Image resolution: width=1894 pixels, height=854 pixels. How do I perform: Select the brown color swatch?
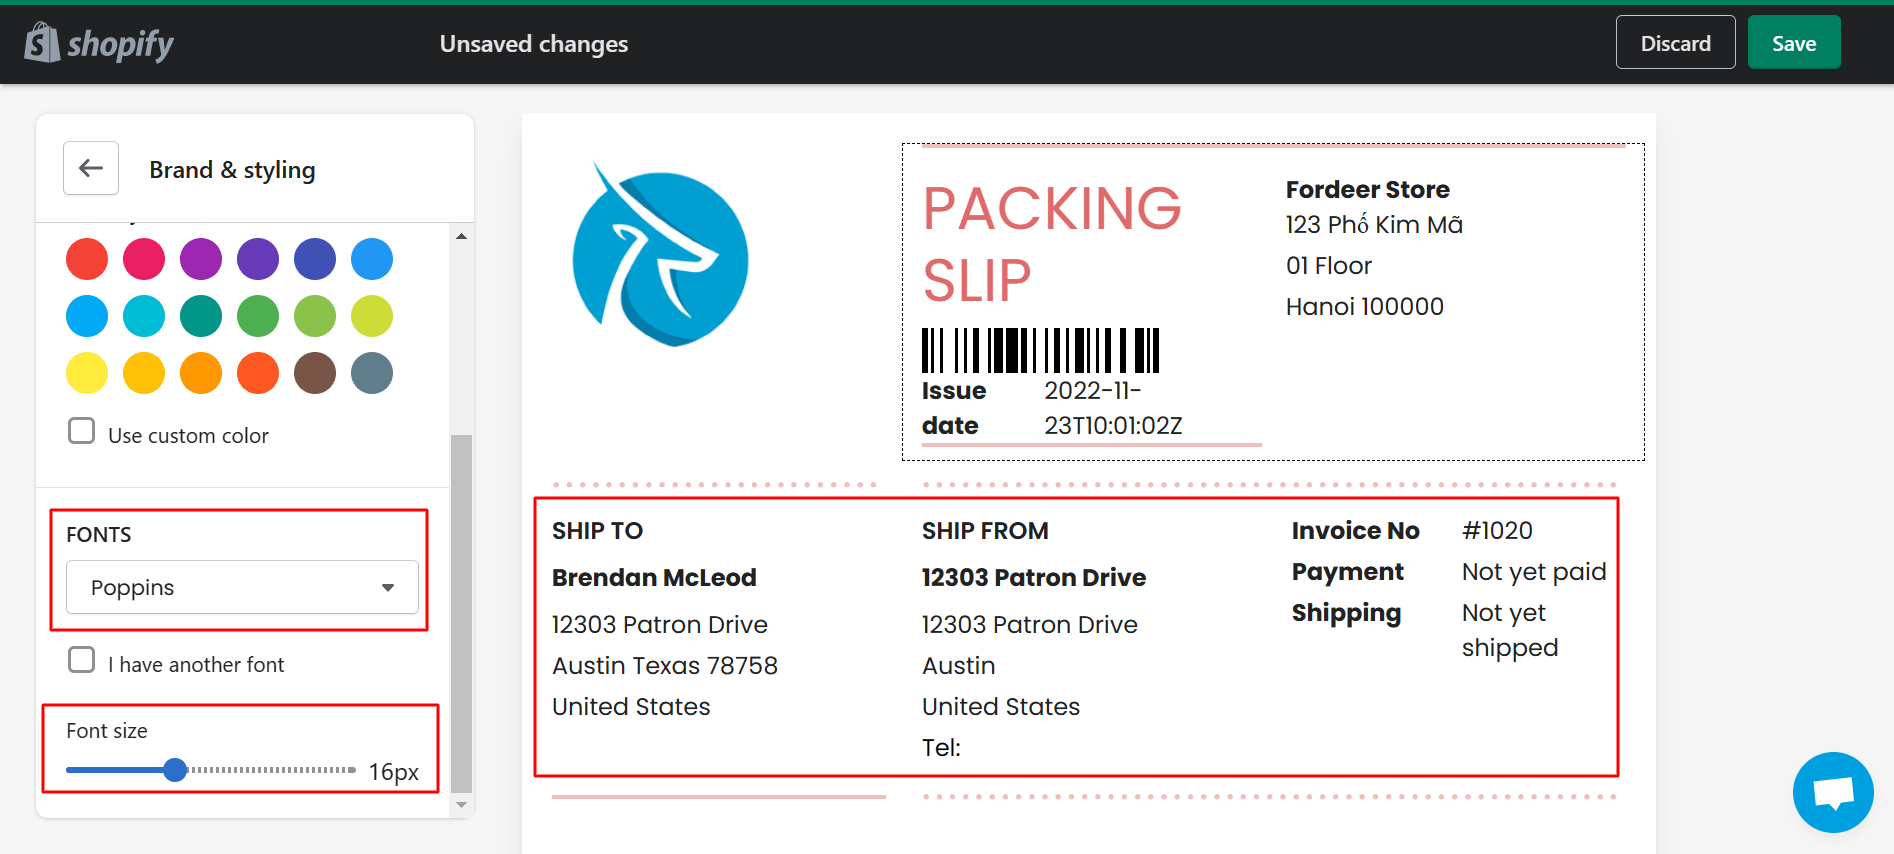[315, 373]
